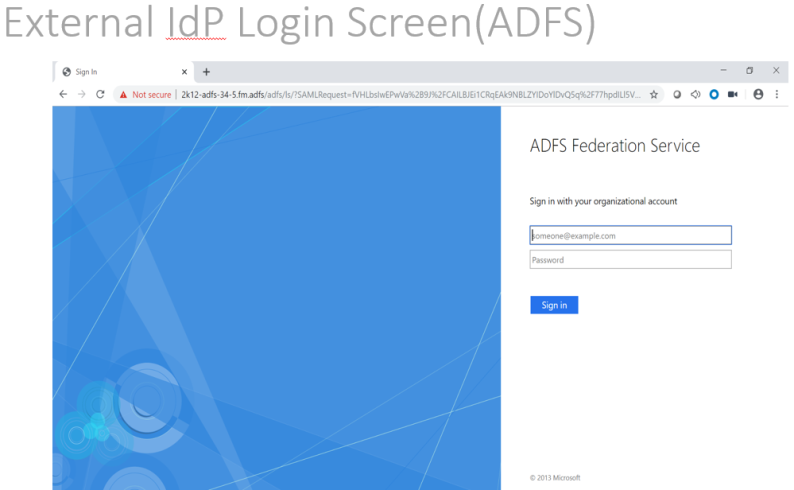Click into the Password field
Image resolution: width=794 pixels, height=490 pixels.
(x=630, y=260)
